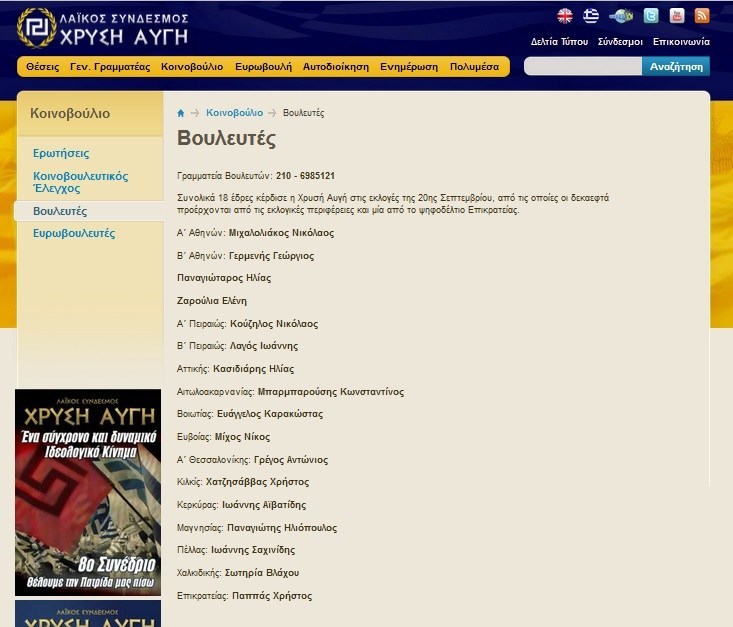Click the name Παναγιώτης Ηλιόπουλος
Screen dimensions: 733x627
282,527
